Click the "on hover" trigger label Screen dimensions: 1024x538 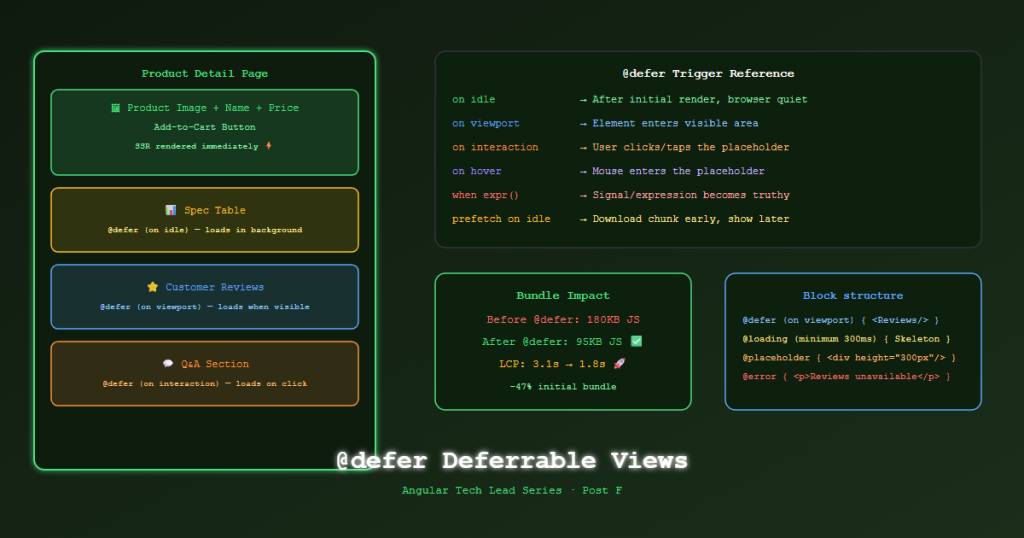(477, 171)
